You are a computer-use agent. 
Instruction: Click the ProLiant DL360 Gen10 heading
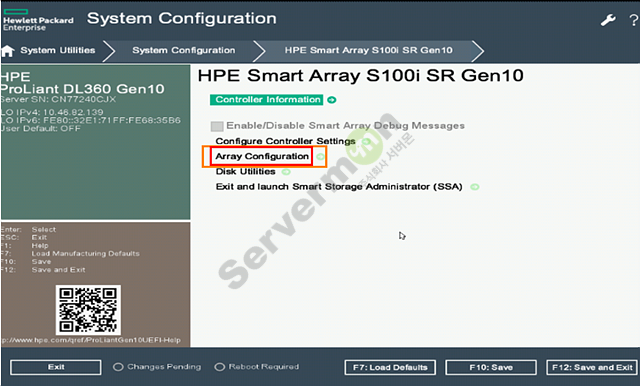pos(82,89)
